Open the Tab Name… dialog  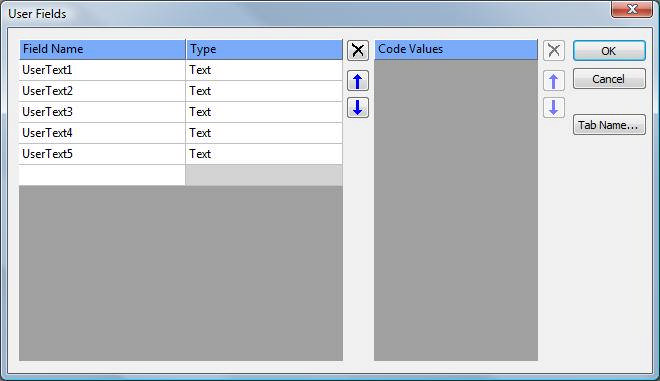point(609,125)
